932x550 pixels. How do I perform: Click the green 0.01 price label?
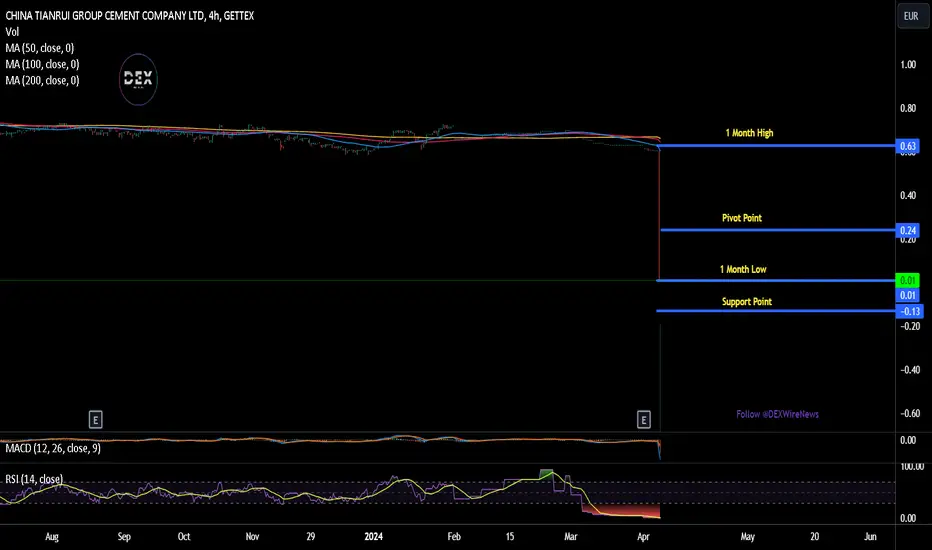(907, 280)
